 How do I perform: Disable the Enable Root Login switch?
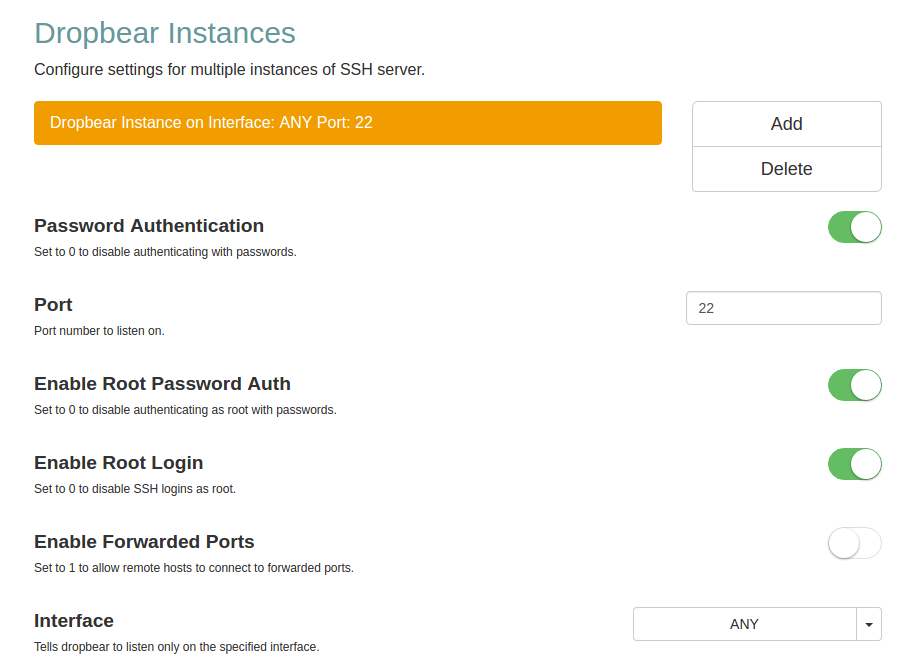(854, 464)
